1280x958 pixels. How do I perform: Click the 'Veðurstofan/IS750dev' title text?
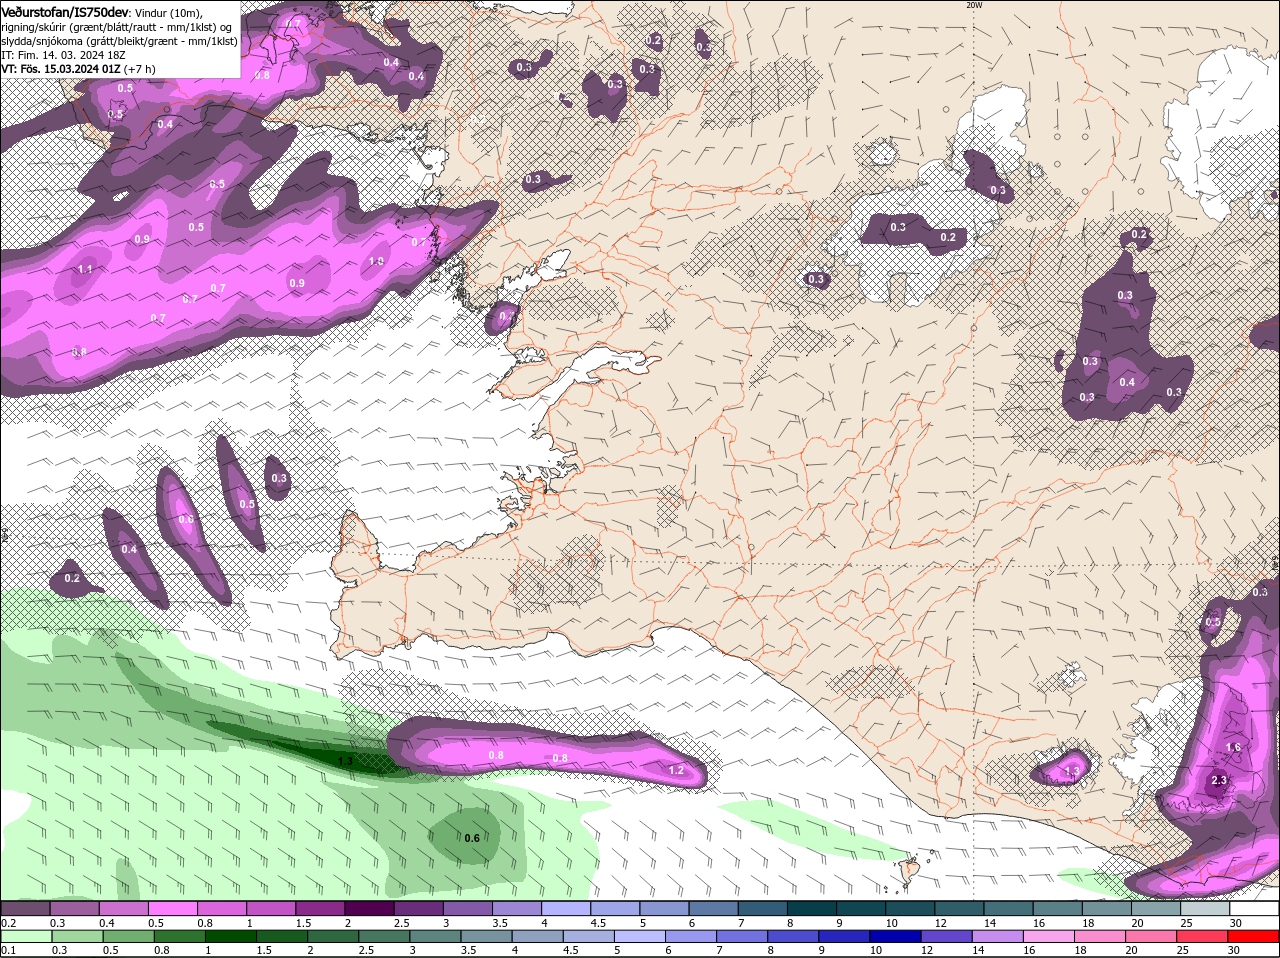click(x=65, y=11)
